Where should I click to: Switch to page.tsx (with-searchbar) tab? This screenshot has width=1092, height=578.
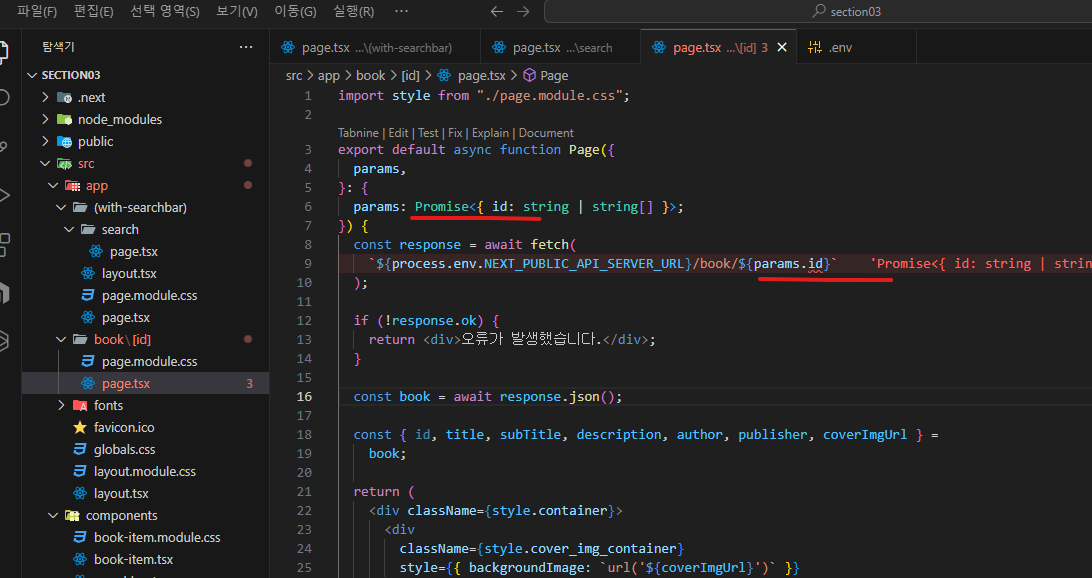[x=375, y=47]
